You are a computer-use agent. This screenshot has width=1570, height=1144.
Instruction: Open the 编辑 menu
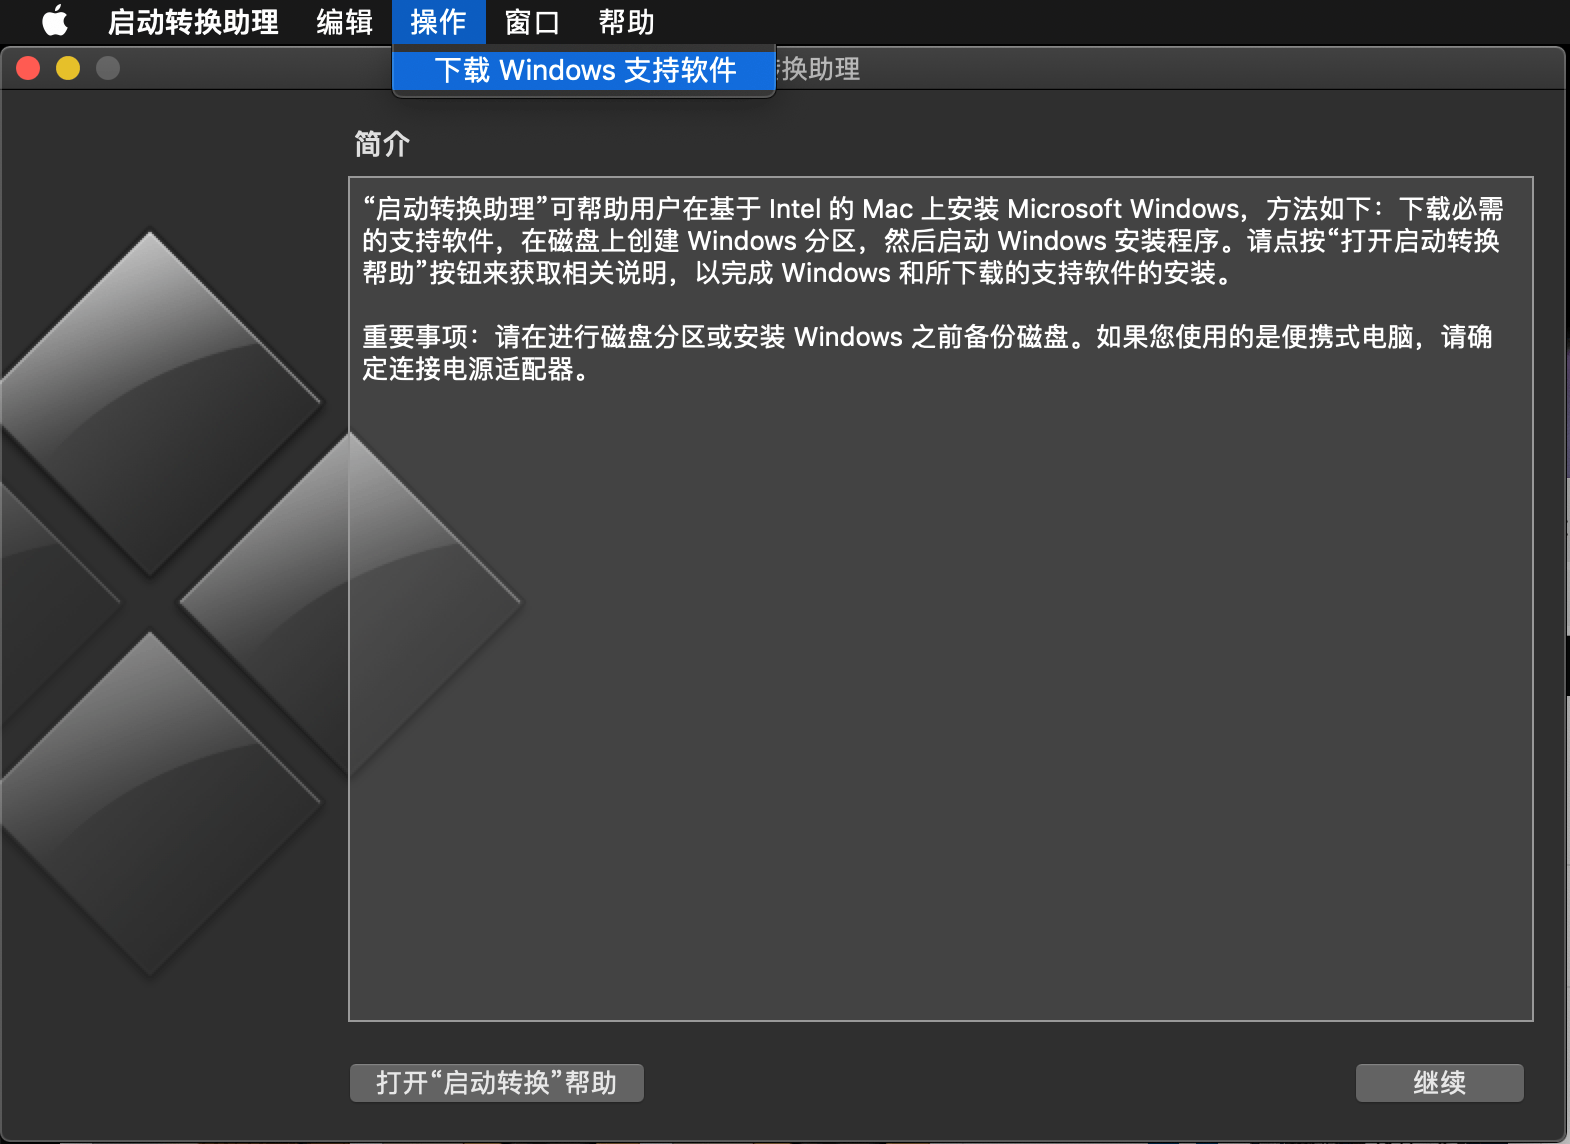coord(345,22)
